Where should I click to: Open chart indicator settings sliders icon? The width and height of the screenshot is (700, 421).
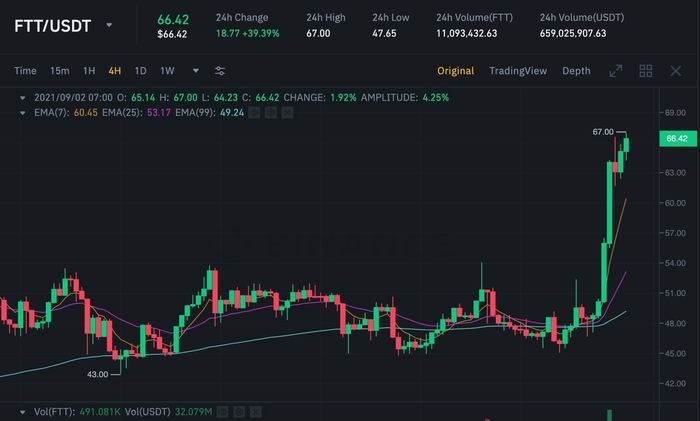pyautogui.click(x=220, y=71)
